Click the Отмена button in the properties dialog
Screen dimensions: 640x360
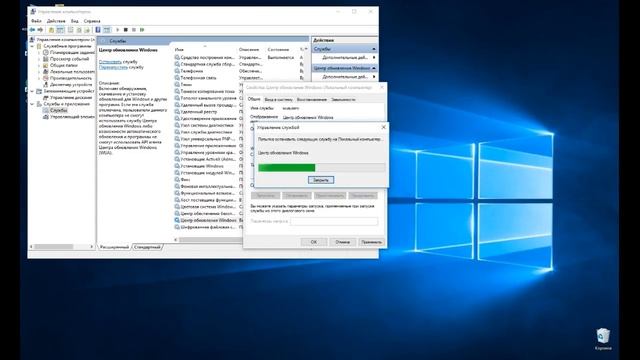click(x=342, y=242)
